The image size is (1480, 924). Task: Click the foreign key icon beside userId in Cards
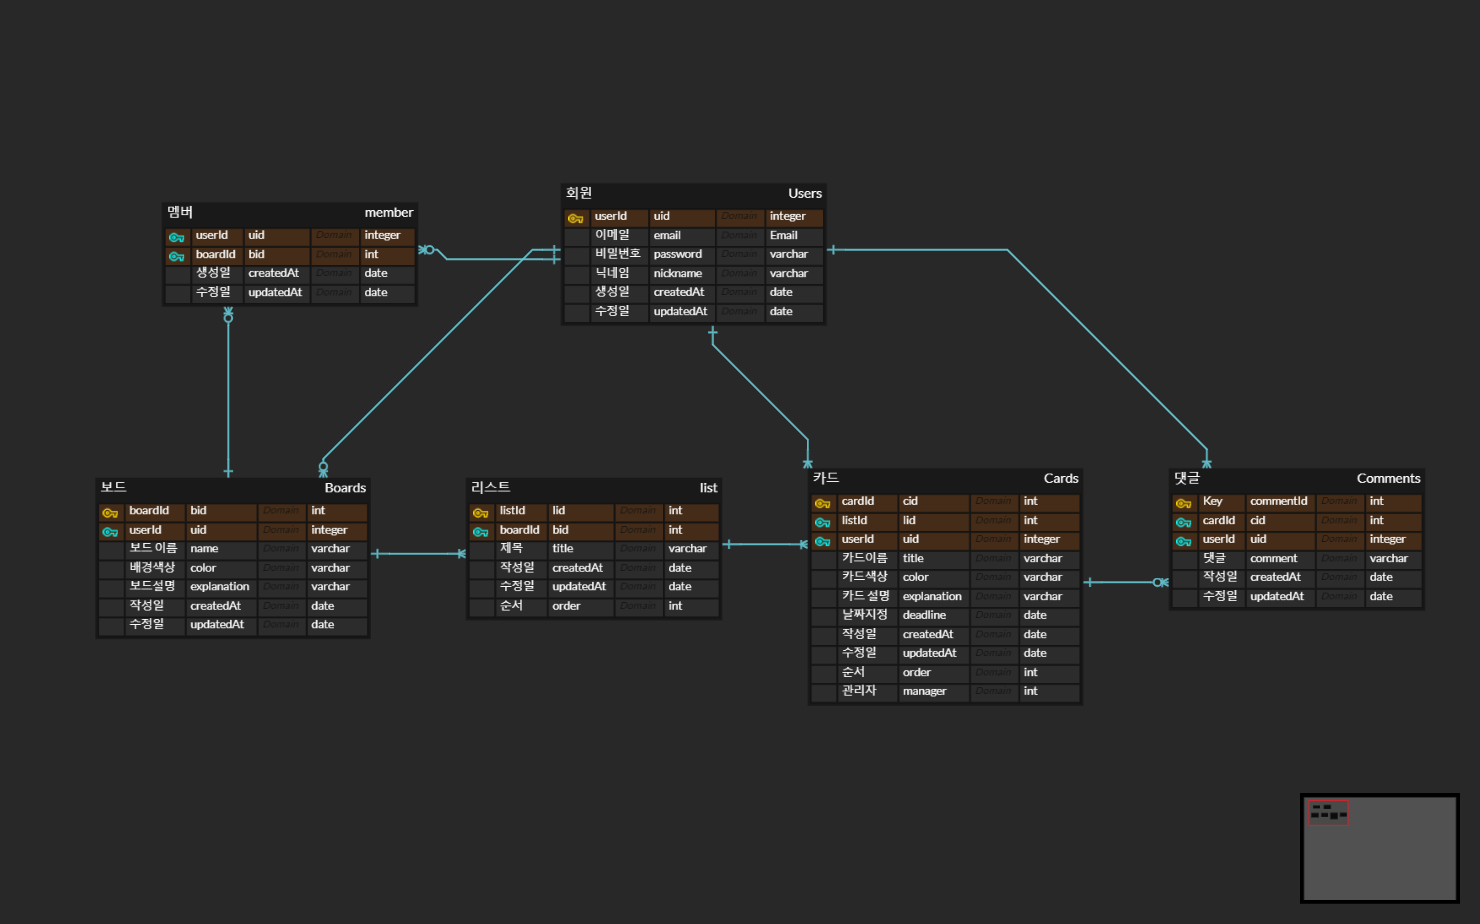[x=823, y=541]
